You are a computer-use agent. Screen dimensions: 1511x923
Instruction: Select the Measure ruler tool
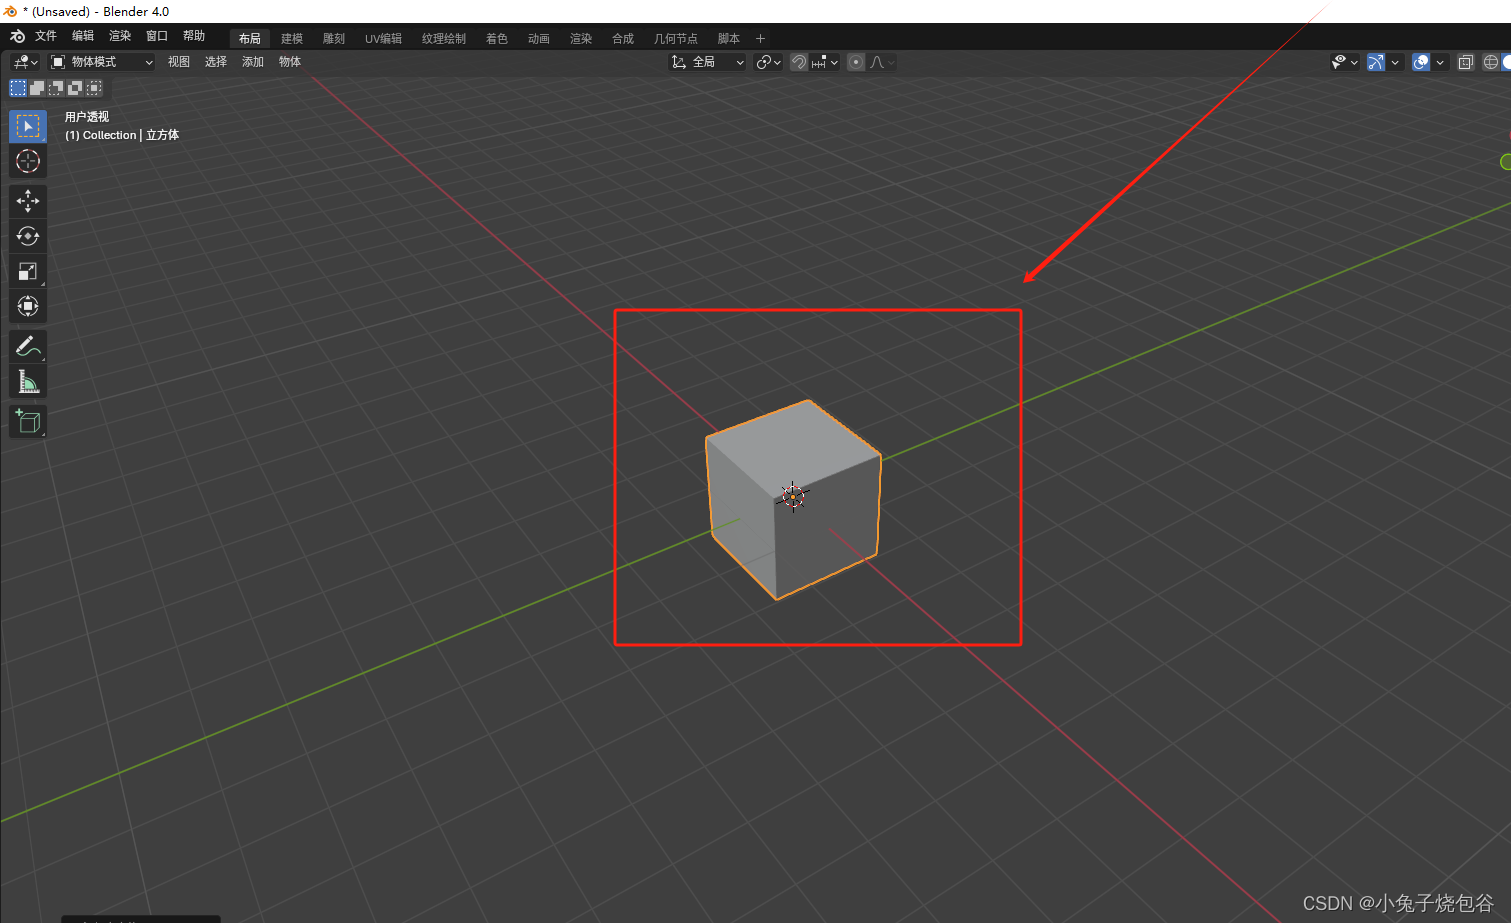coord(28,381)
